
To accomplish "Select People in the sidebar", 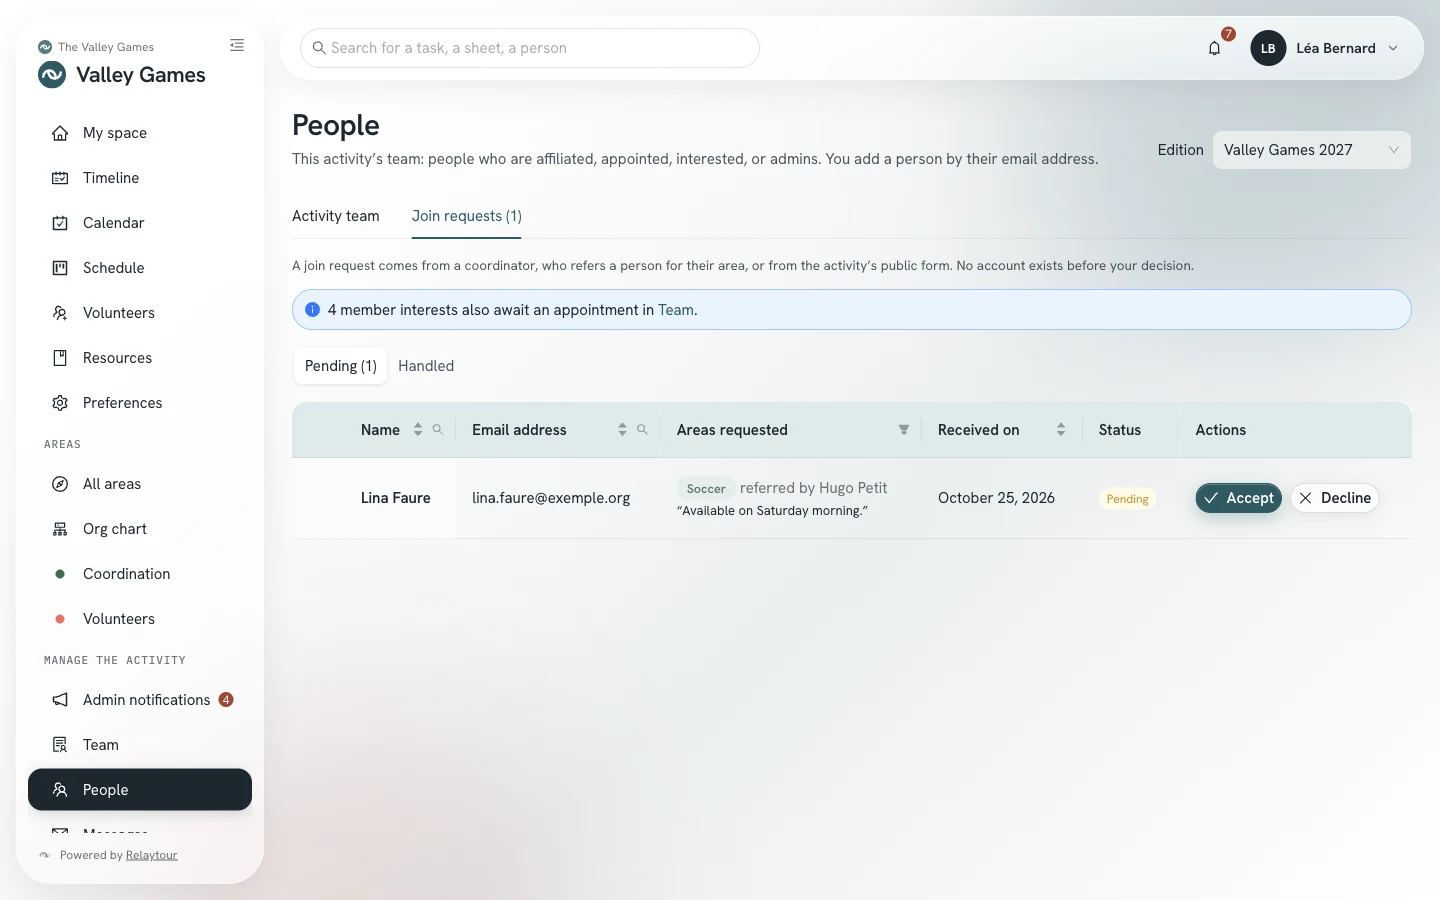I will [140, 790].
